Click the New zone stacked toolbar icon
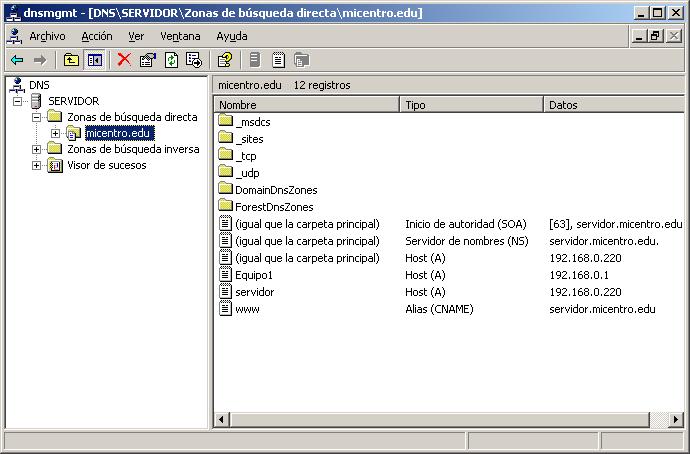Viewport: 690px width, 454px height. (301, 60)
